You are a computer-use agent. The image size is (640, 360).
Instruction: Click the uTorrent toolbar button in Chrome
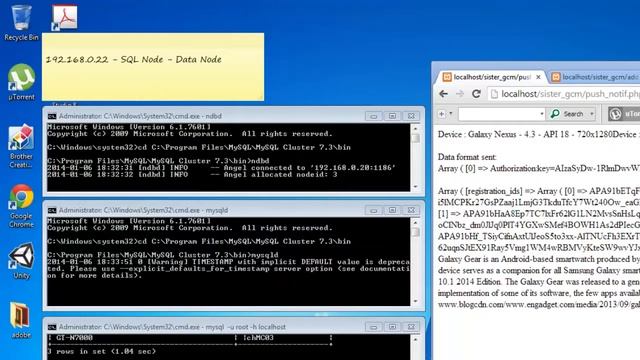coord(624,114)
